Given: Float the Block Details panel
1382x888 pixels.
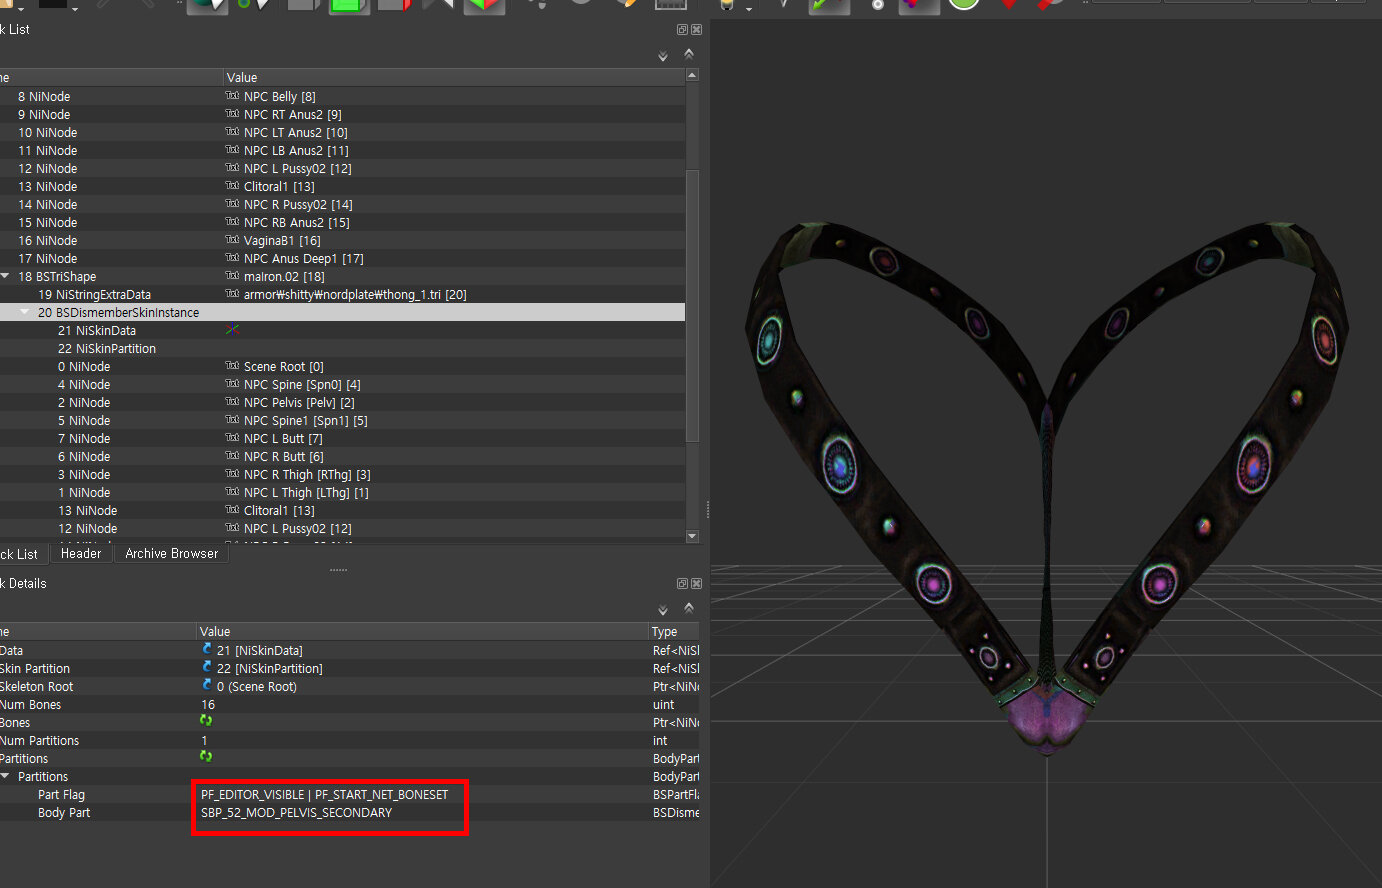Looking at the screenshot, I should click(682, 584).
